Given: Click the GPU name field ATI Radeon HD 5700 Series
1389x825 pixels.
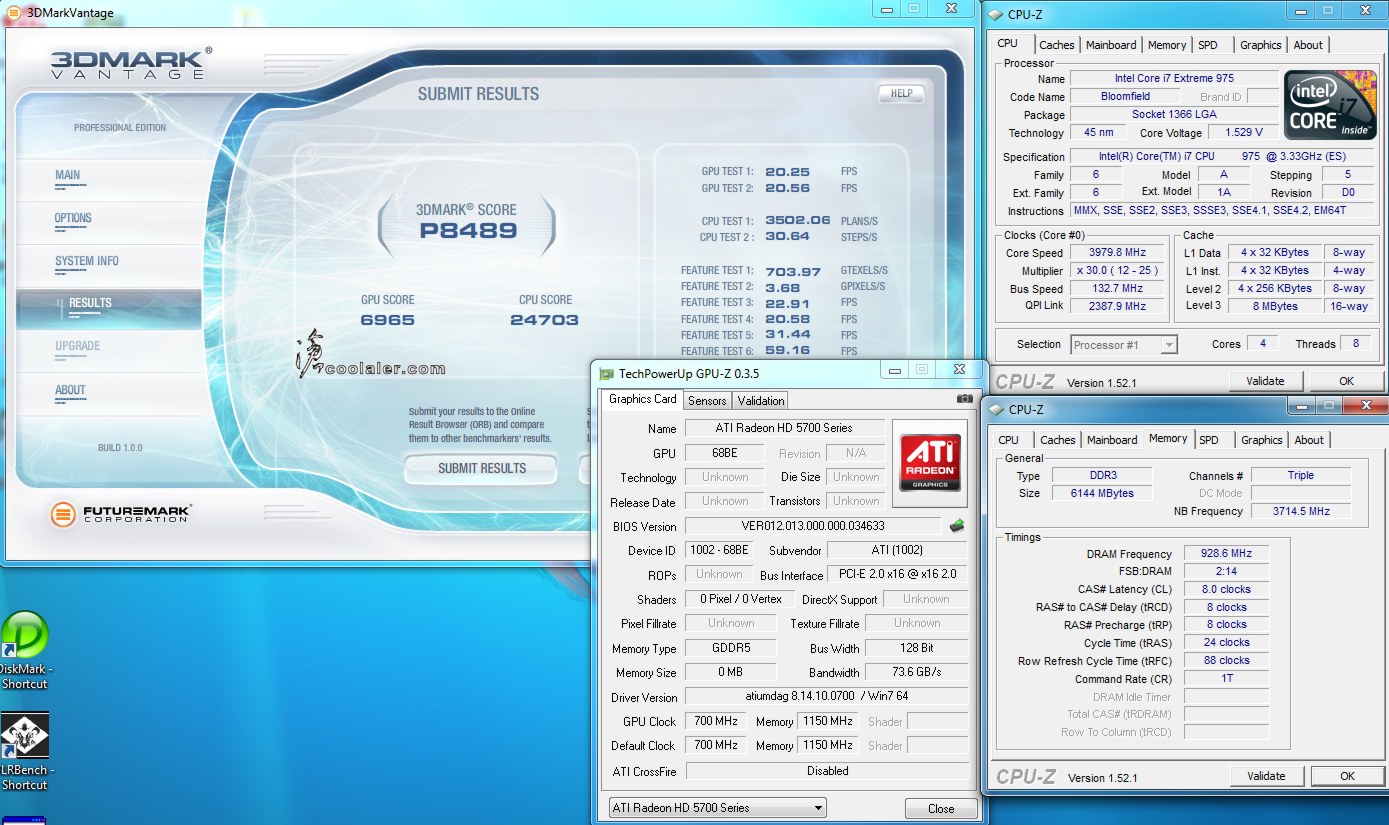Looking at the screenshot, I should 784,428.
